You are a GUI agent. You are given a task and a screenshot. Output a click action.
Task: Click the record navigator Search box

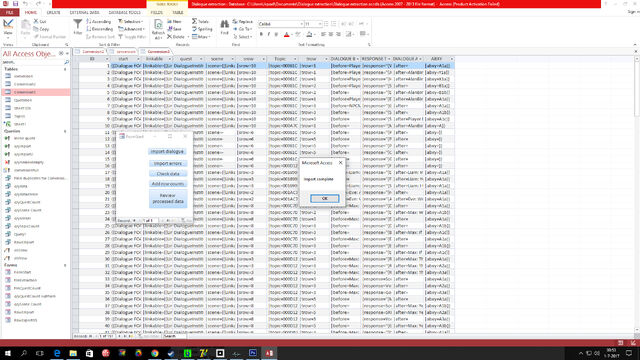point(174,336)
